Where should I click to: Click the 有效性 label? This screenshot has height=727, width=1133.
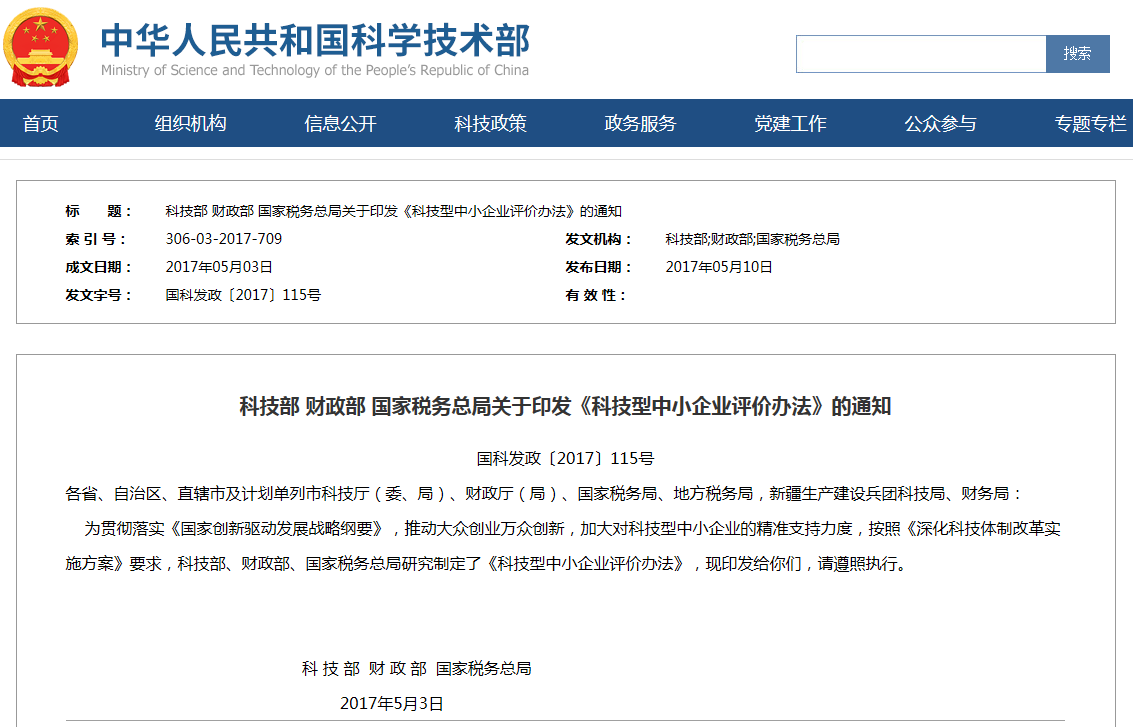pos(596,296)
